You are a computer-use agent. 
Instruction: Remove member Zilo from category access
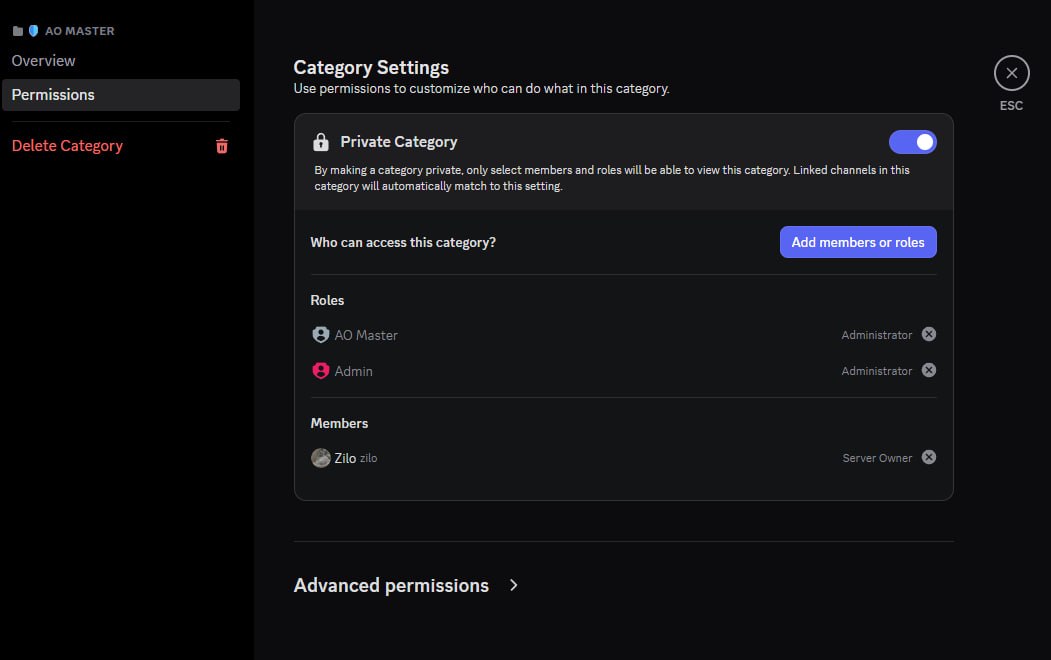click(928, 458)
